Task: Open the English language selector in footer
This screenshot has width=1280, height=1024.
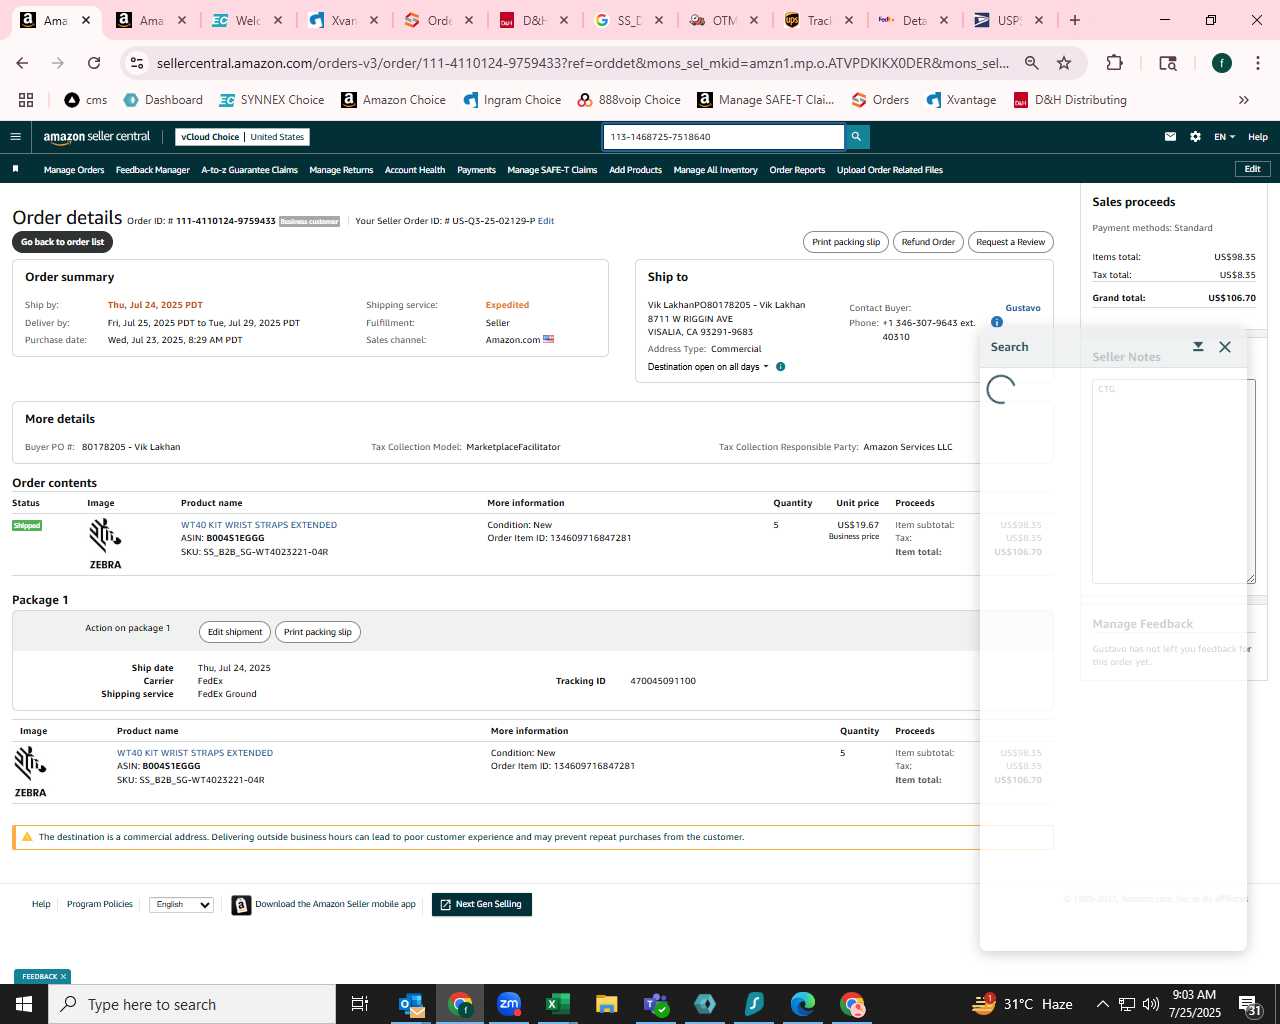Action: pyautogui.click(x=181, y=904)
